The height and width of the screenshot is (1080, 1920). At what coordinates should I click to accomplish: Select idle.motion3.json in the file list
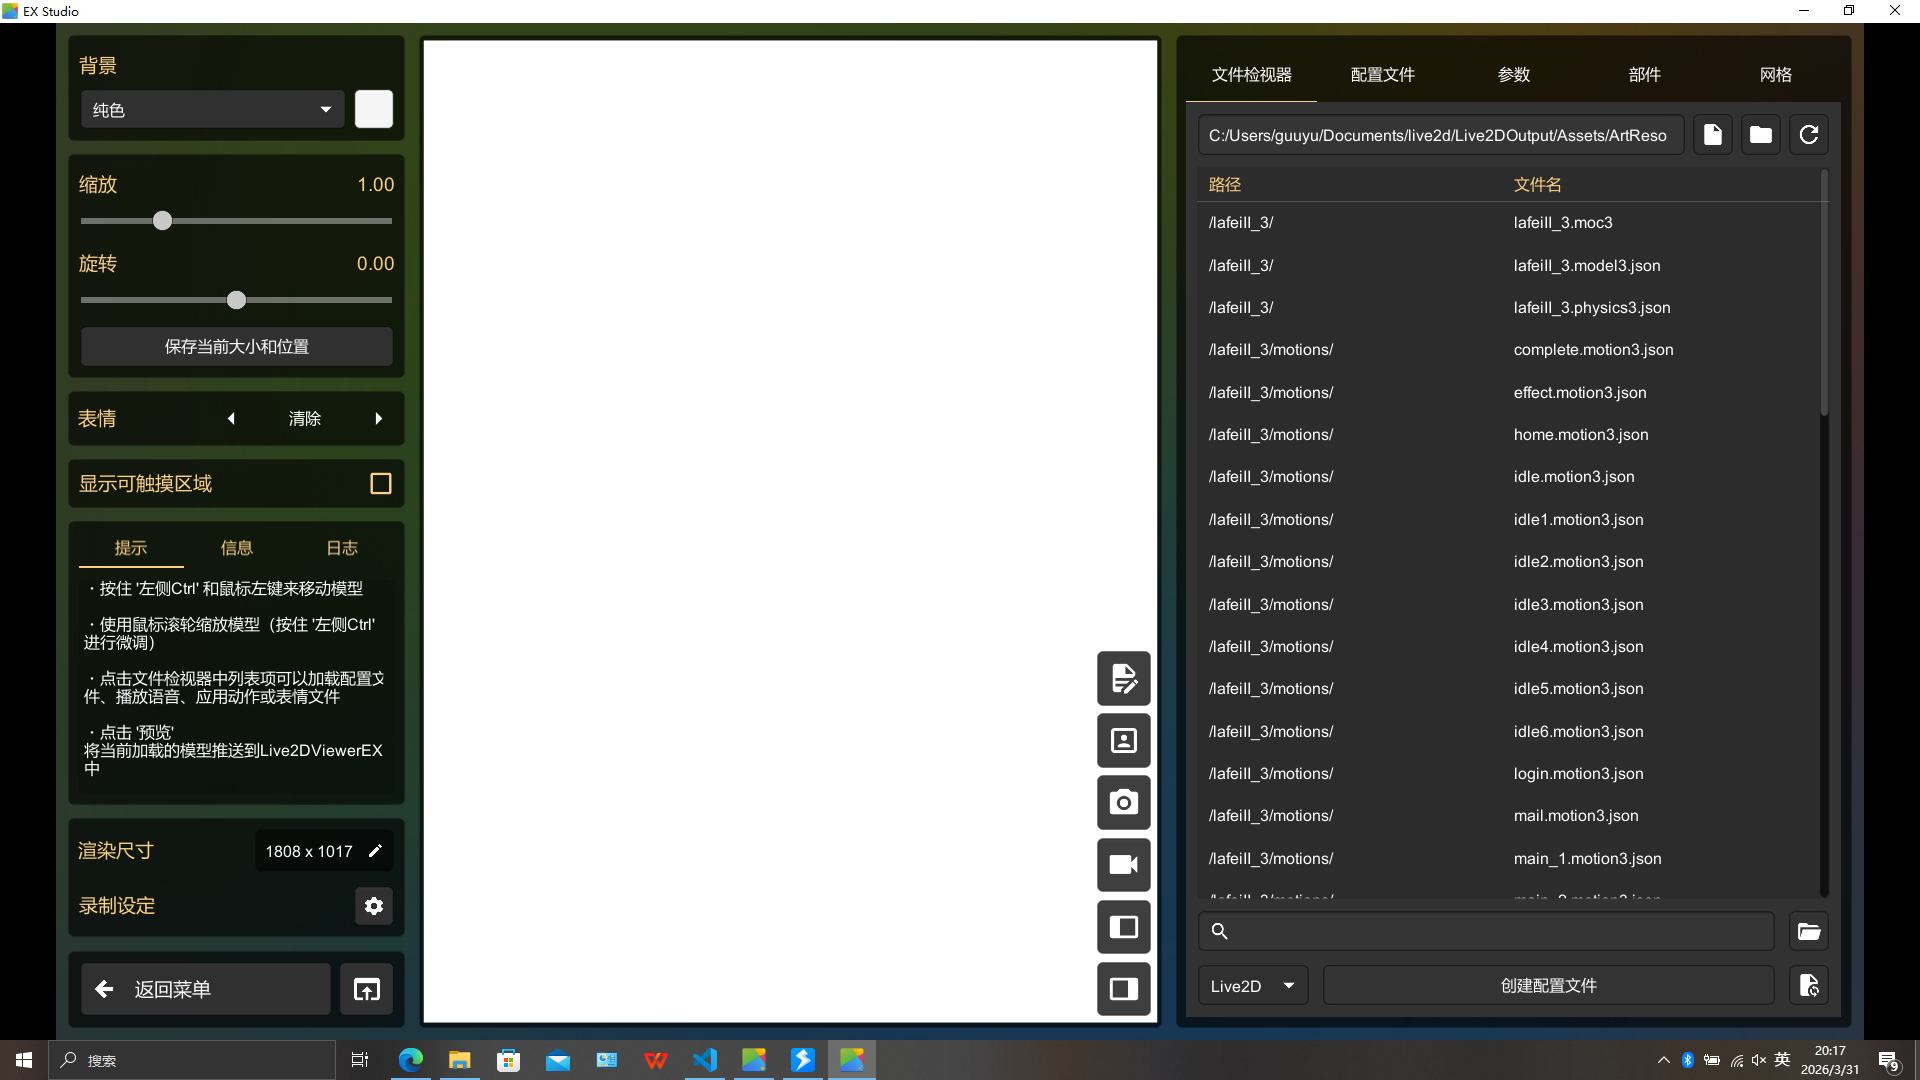pyautogui.click(x=1573, y=477)
